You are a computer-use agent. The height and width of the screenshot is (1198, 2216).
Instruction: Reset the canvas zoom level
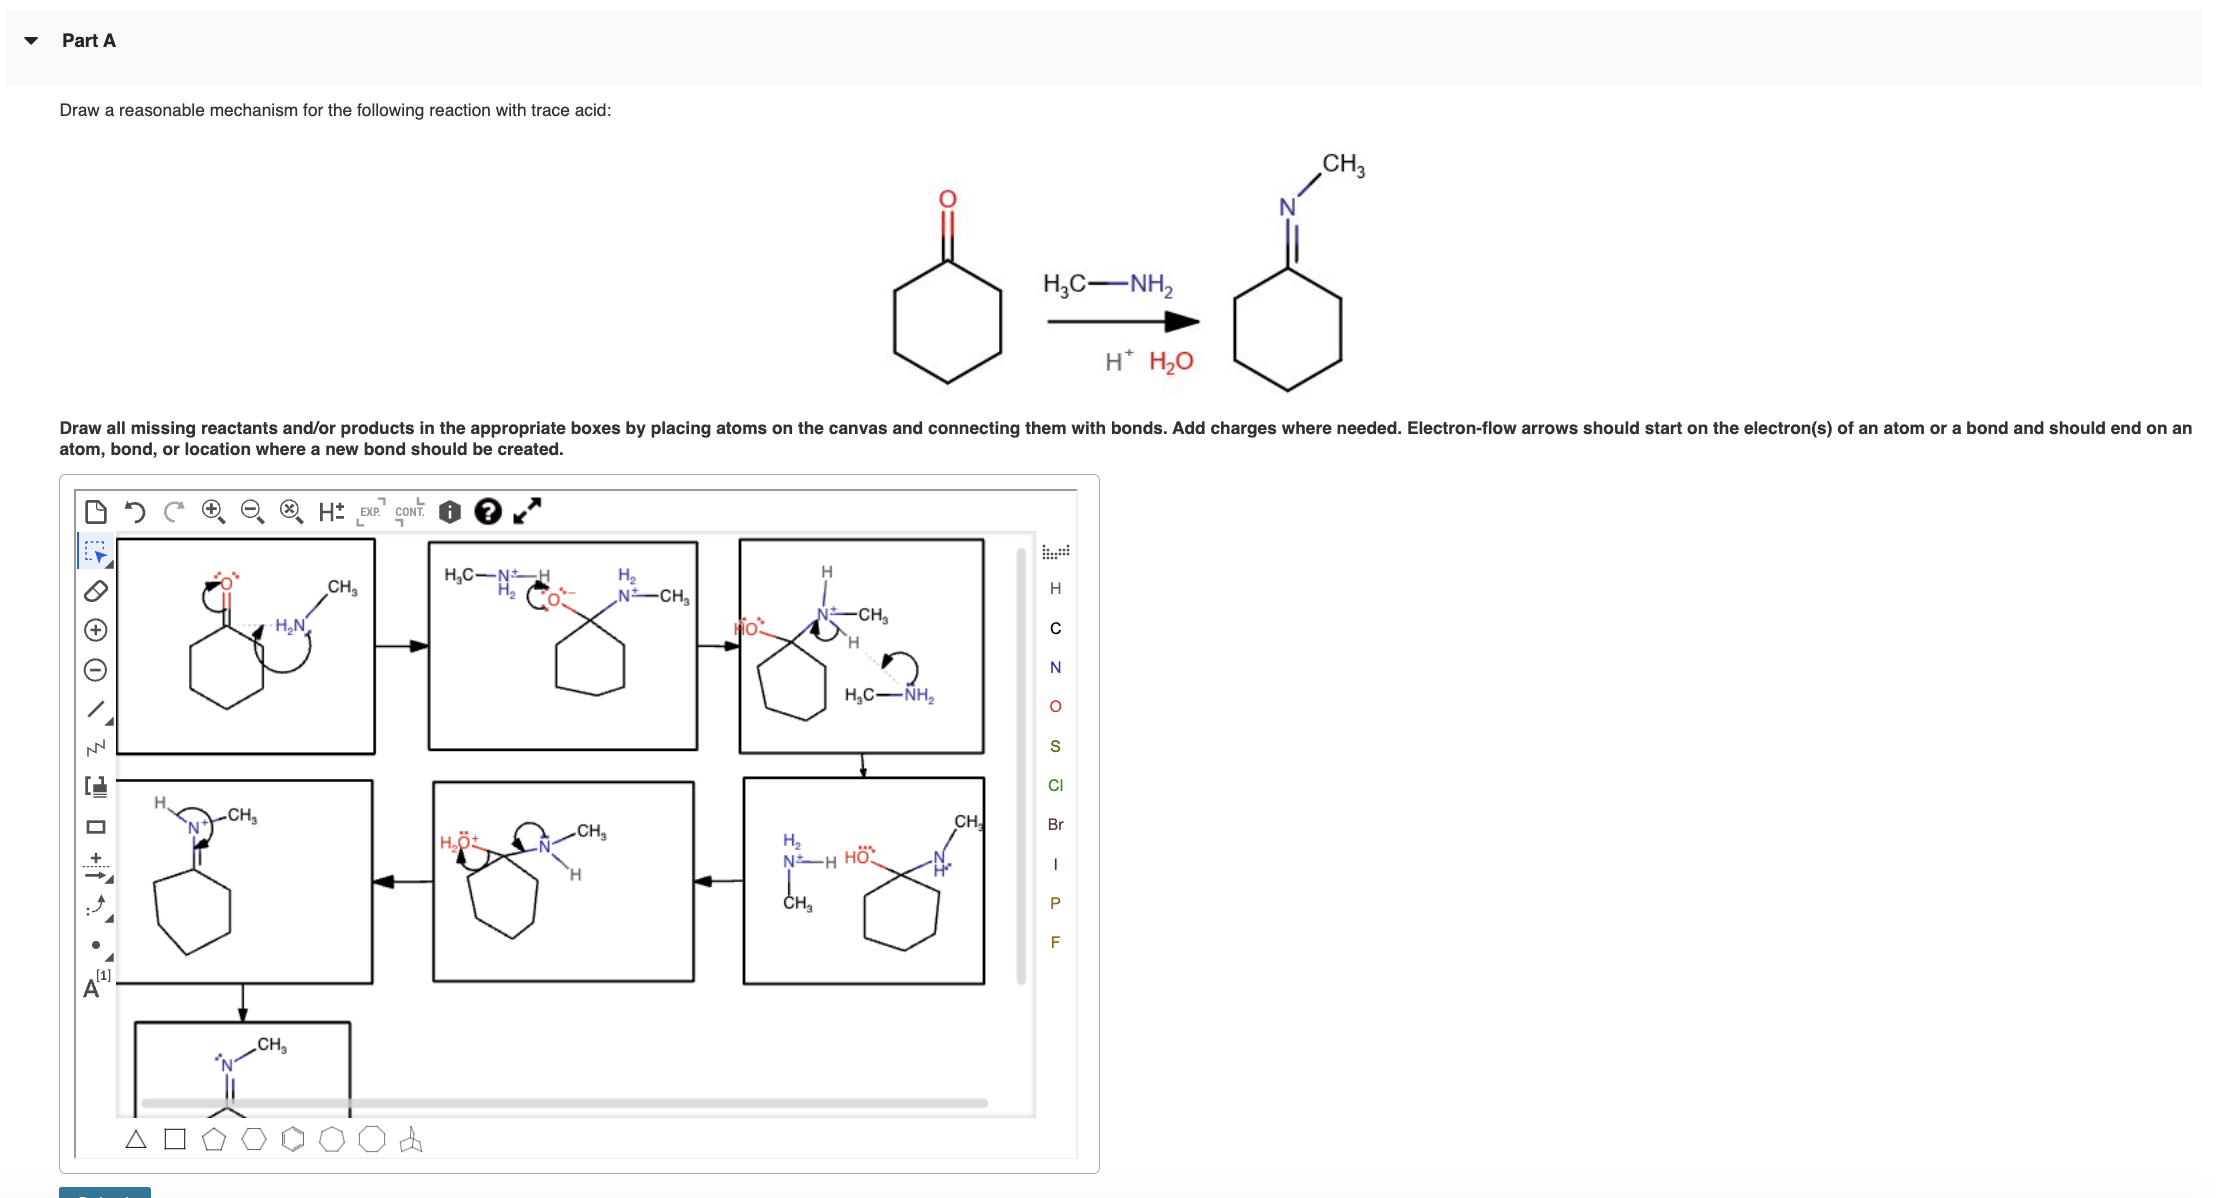[290, 511]
